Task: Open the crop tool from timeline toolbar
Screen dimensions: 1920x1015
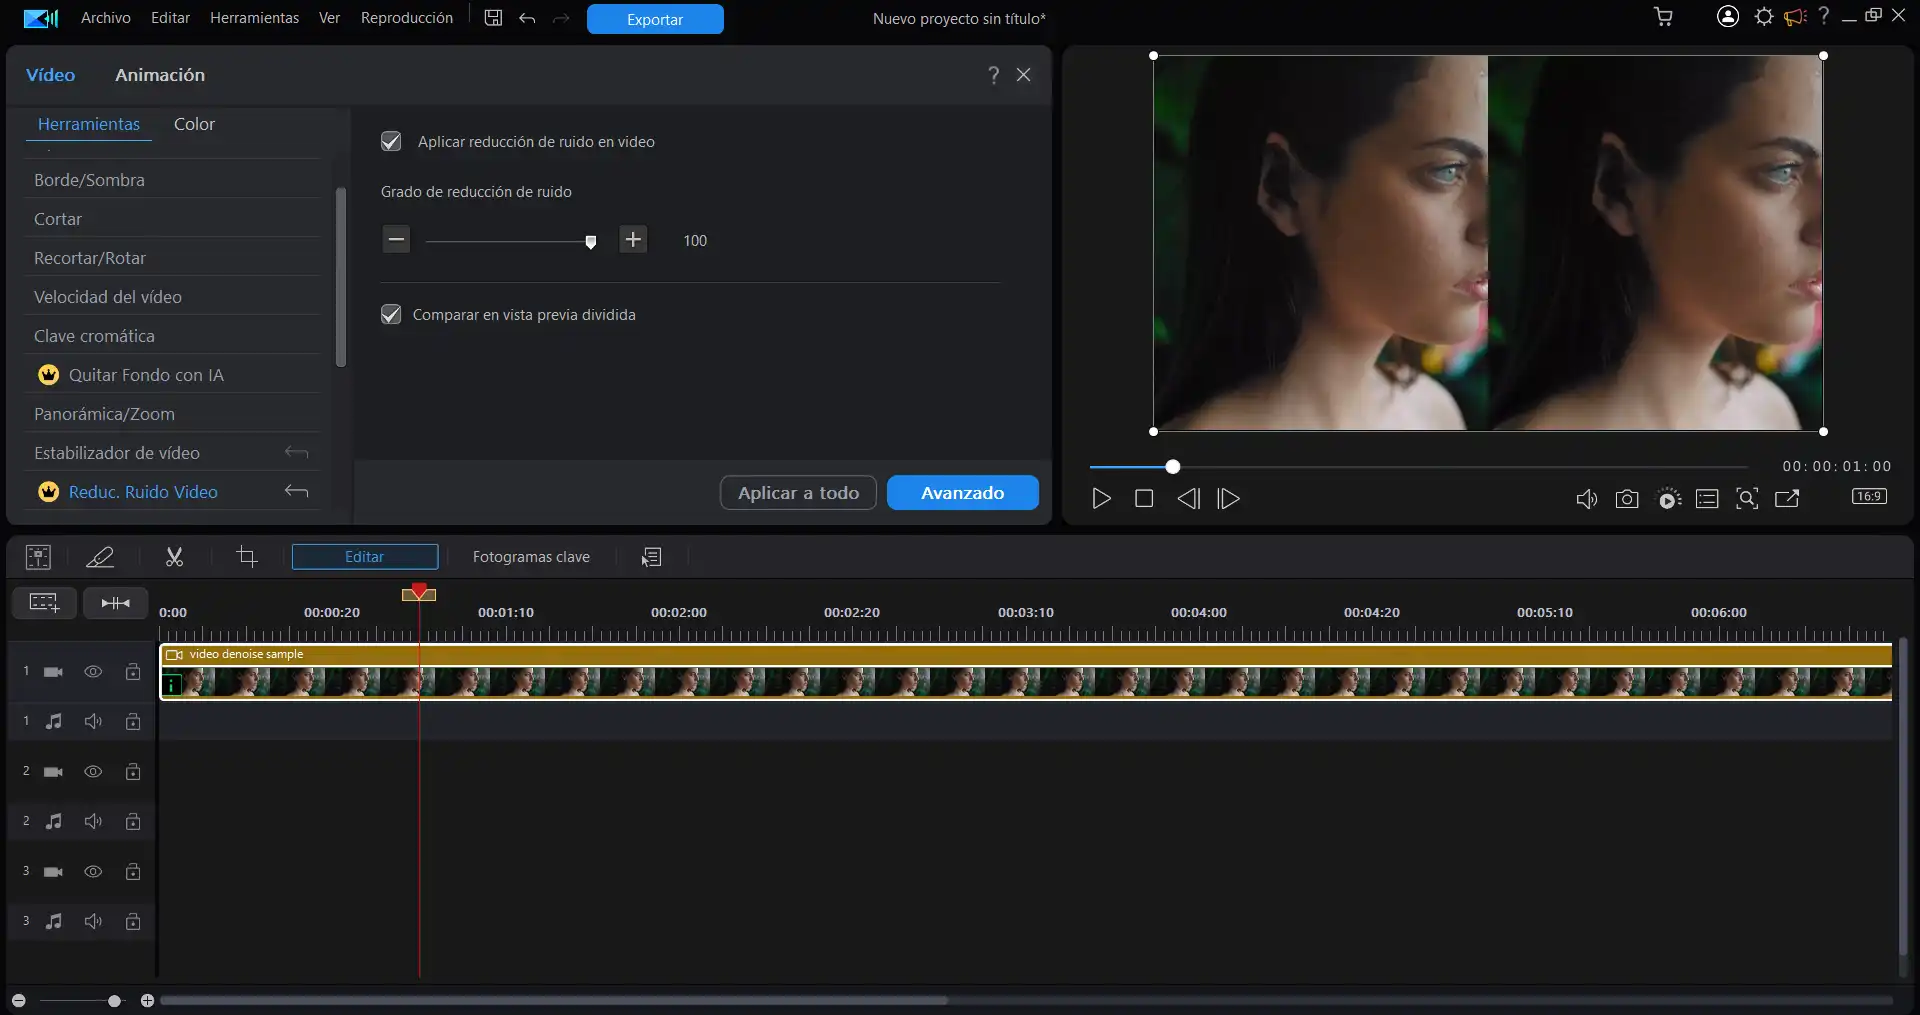Action: pos(246,557)
